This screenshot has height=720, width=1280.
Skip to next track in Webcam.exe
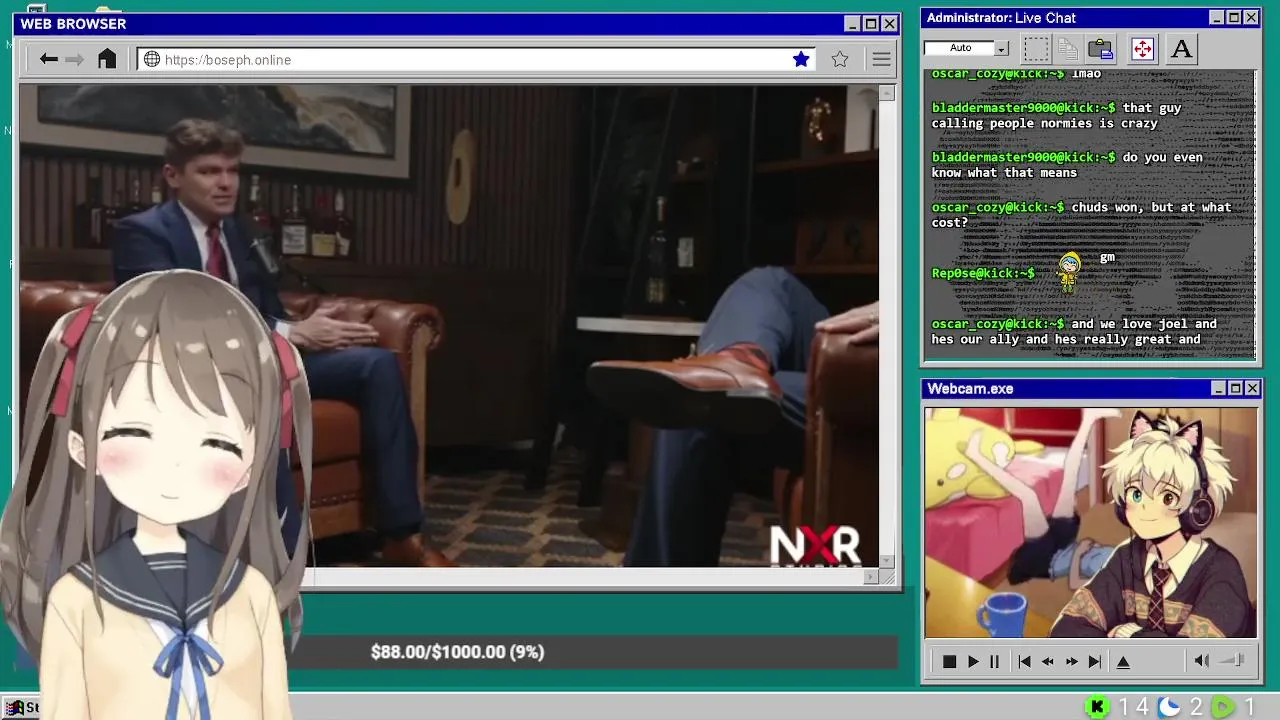[x=1095, y=661]
